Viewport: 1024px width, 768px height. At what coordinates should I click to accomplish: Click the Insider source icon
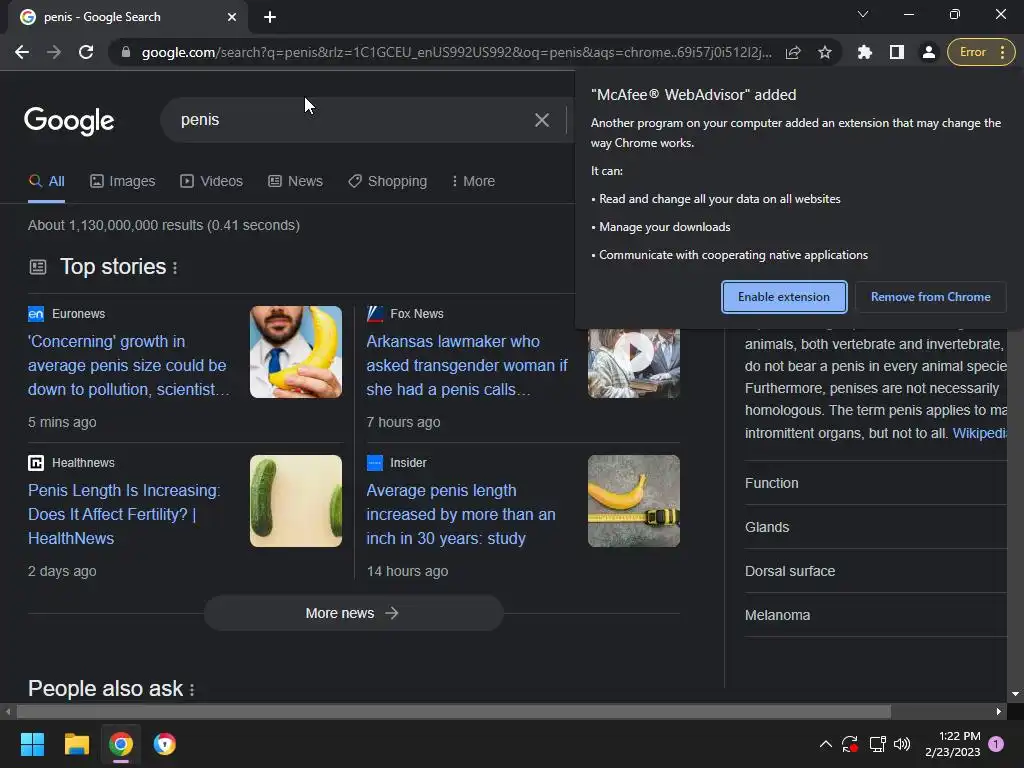click(375, 463)
